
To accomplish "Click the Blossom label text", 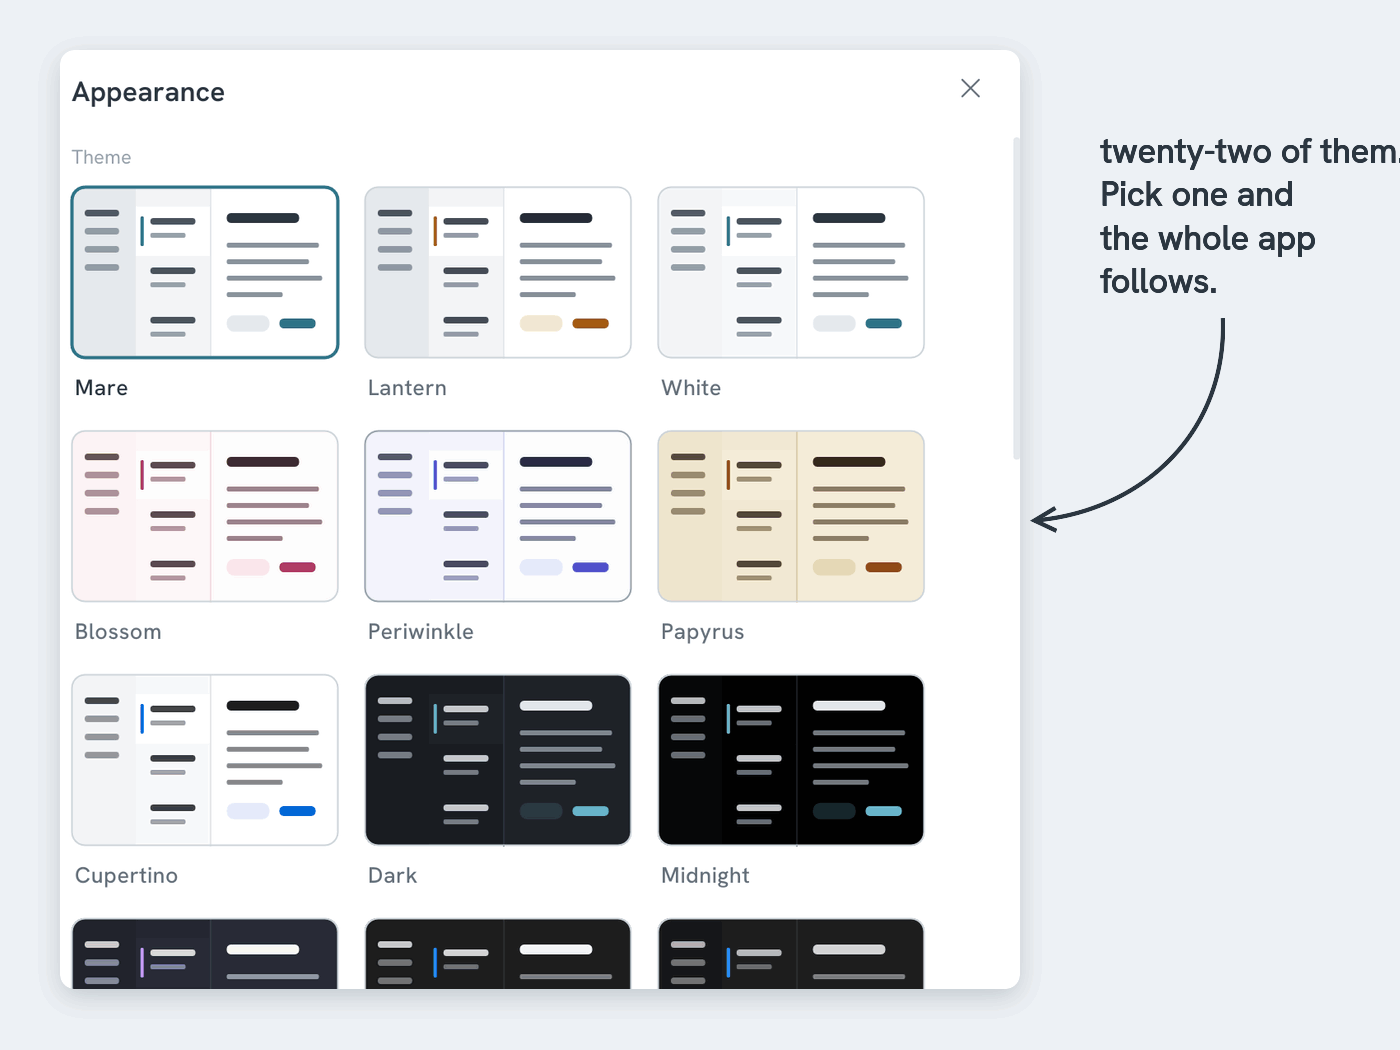I will [118, 632].
